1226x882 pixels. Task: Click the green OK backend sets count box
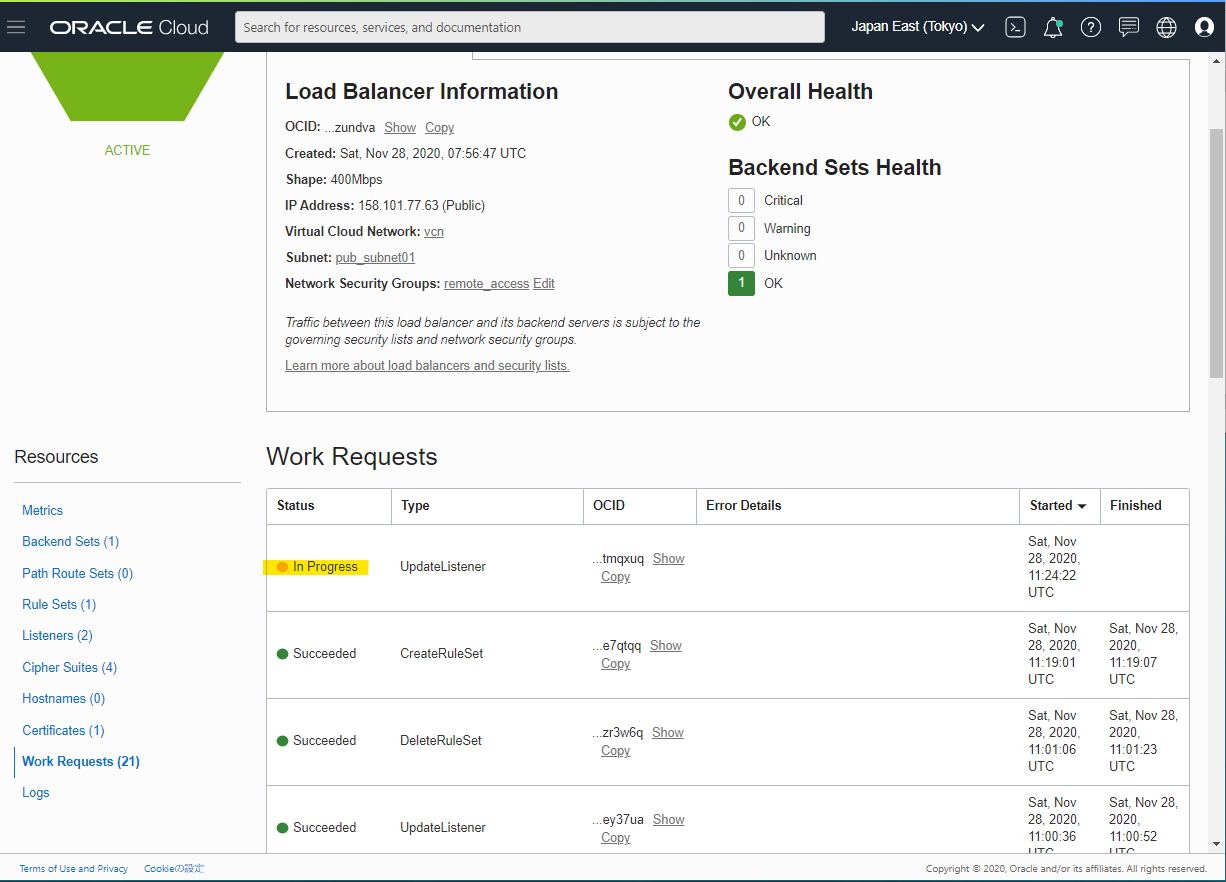click(x=741, y=283)
